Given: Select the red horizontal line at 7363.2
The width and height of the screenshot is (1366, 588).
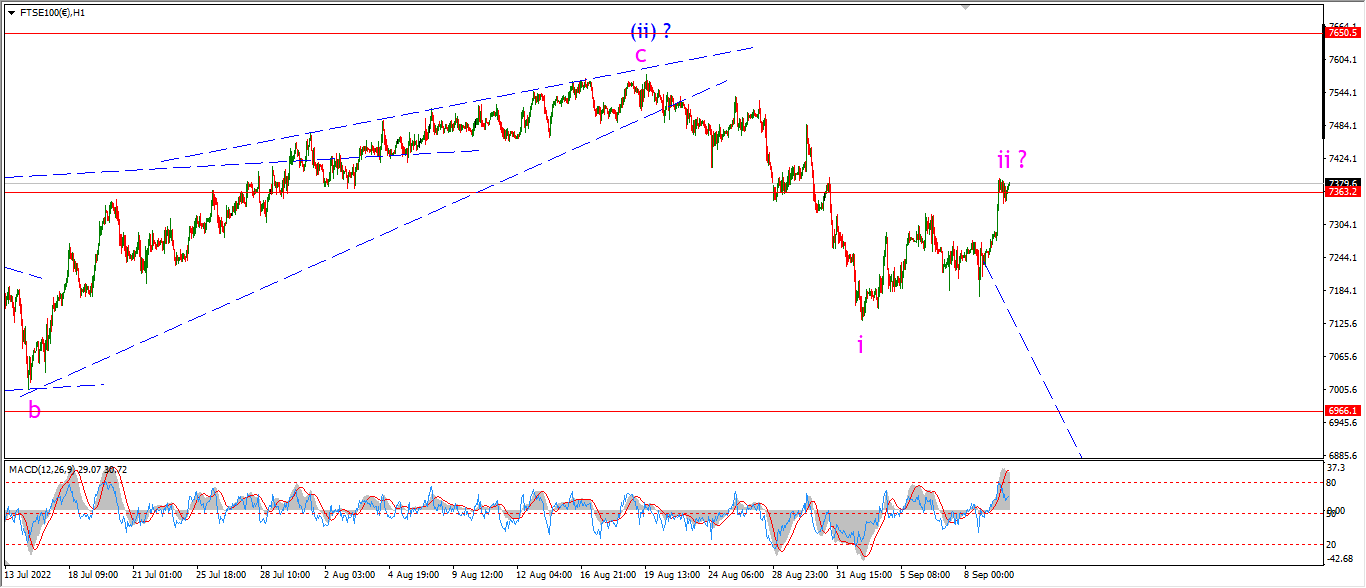Looking at the screenshot, I should tap(660, 191).
